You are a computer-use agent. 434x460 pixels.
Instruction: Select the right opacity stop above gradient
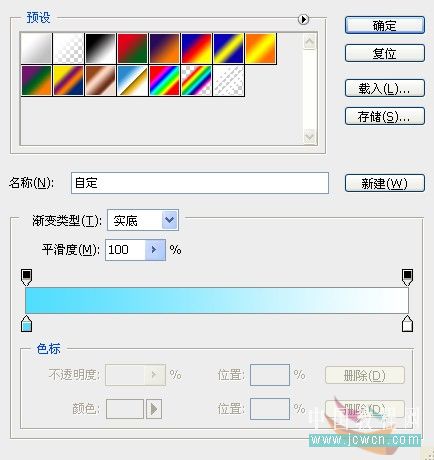pos(407,278)
